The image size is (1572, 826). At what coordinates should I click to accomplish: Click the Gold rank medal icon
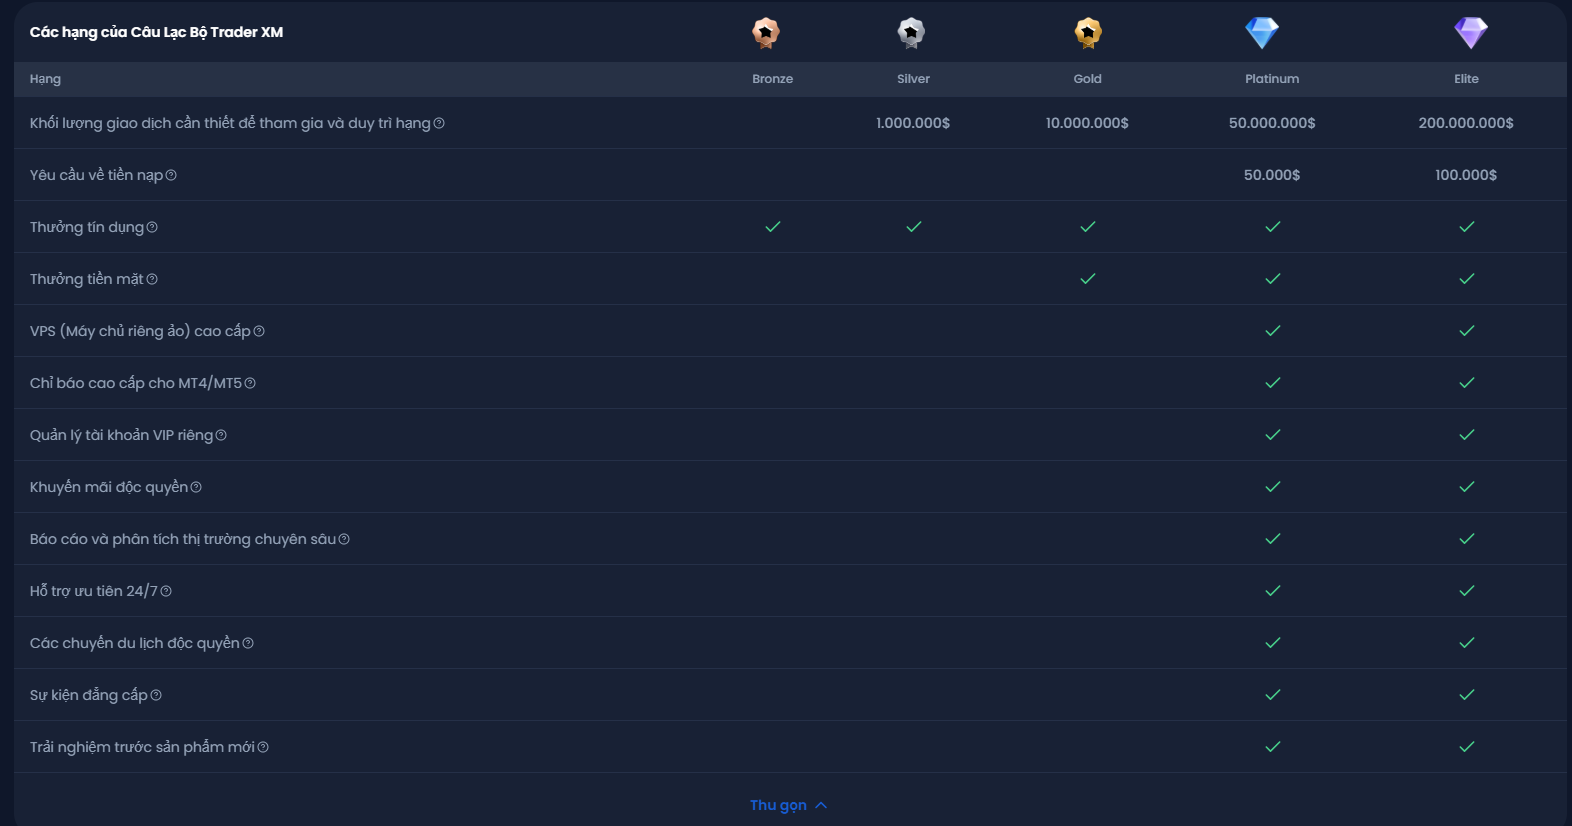pyautogui.click(x=1088, y=33)
